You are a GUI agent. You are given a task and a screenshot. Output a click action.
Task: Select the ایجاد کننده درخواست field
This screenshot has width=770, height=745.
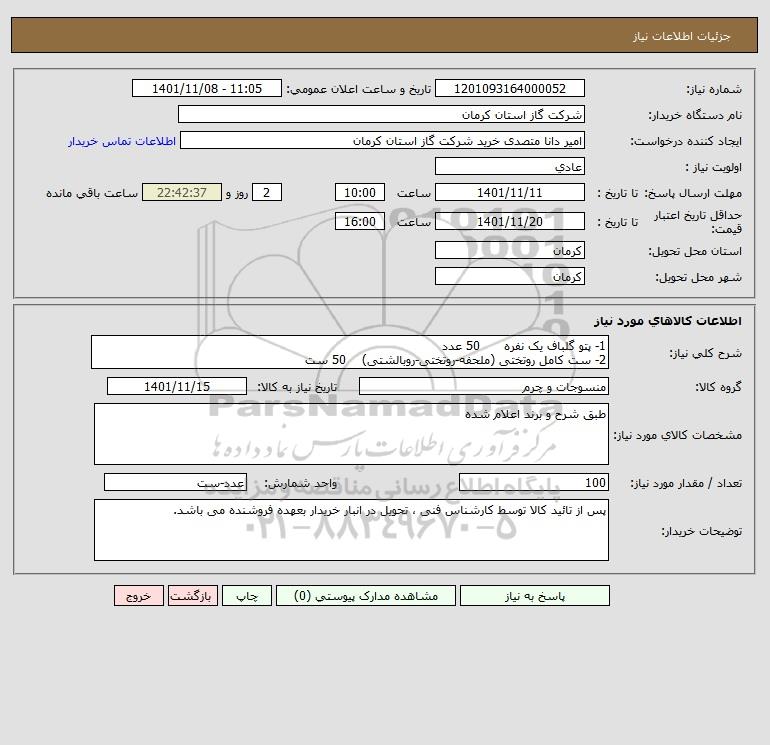click(382, 141)
